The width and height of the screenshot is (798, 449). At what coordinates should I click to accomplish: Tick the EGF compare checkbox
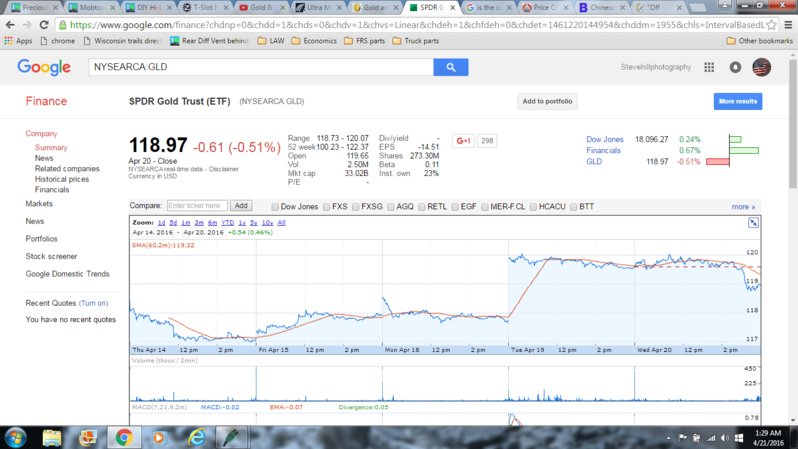[x=455, y=207]
